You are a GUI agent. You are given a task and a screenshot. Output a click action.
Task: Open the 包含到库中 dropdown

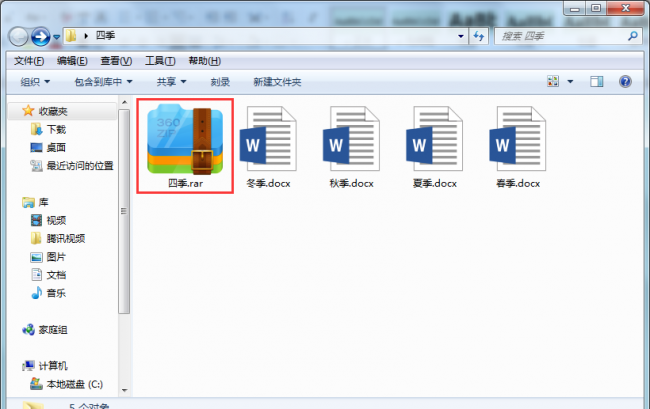click(x=103, y=82)
